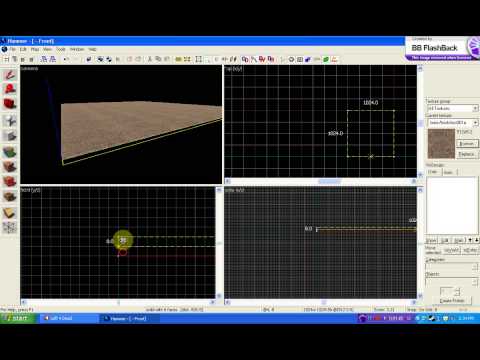
Task: Click the top view horizontal scrollbar
Action: pos(320,181)
